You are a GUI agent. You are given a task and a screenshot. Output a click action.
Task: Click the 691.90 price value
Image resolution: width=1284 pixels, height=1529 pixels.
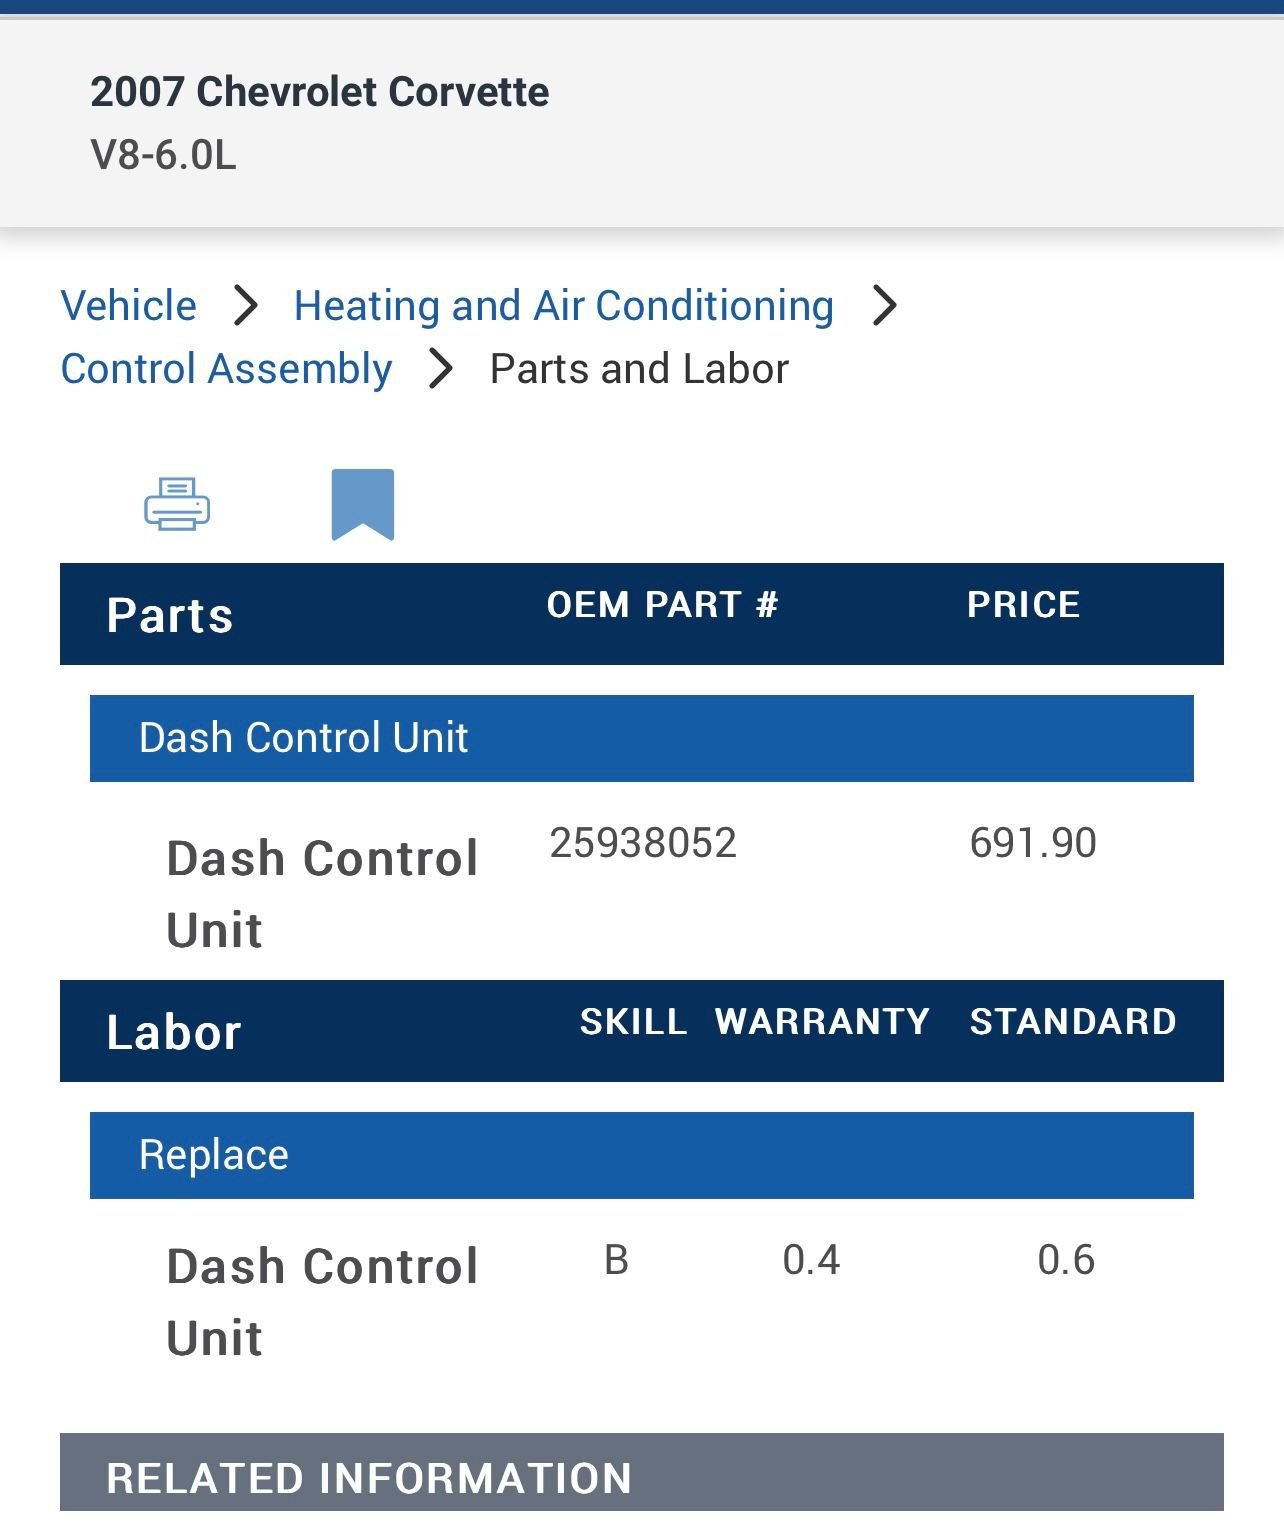click(x=1033, y=843)
